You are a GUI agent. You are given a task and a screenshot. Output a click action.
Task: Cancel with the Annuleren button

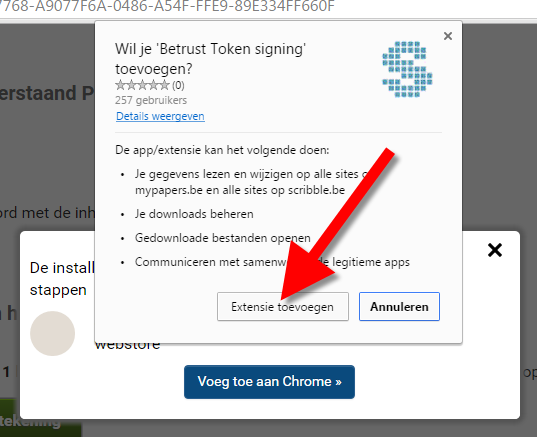point(399,307)
